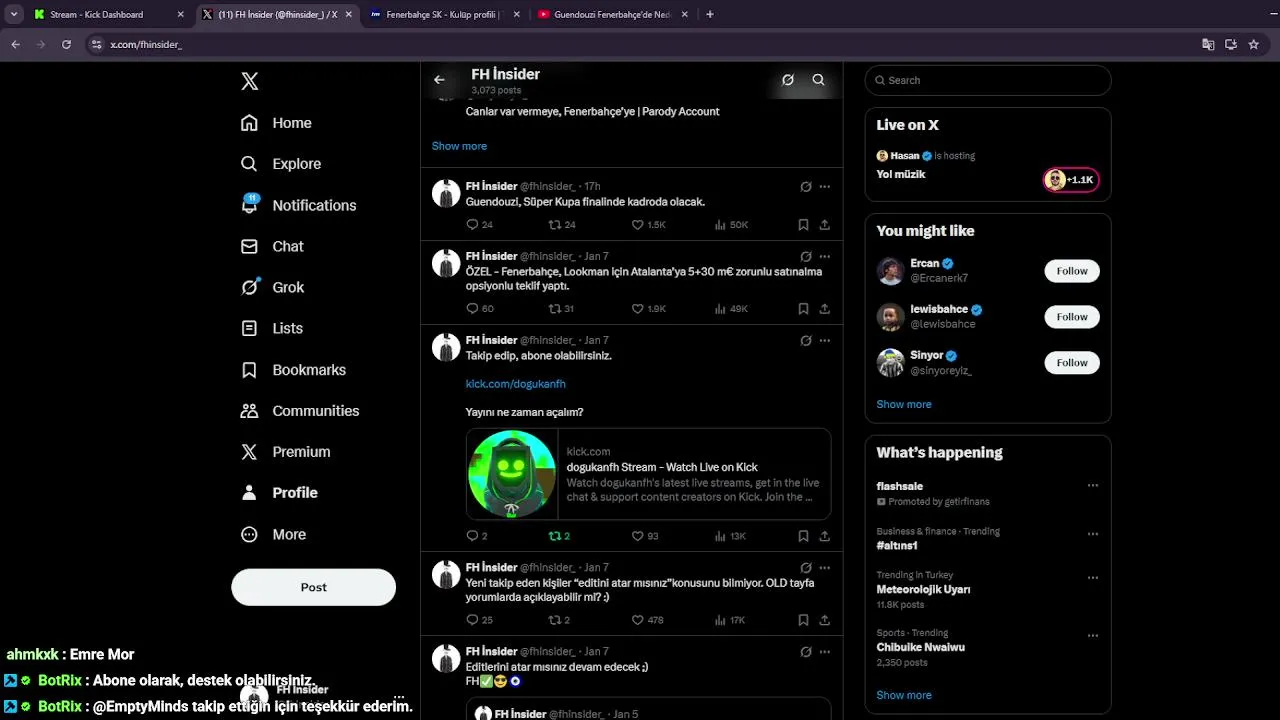Click Grok icon in profile header

(788, 80)
